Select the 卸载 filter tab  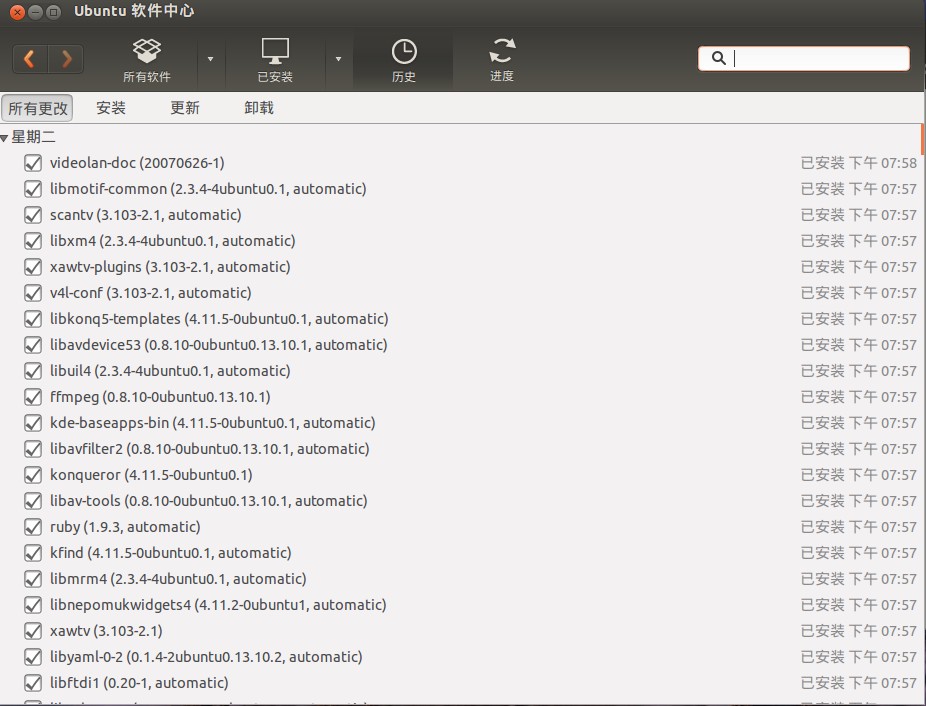259,108
